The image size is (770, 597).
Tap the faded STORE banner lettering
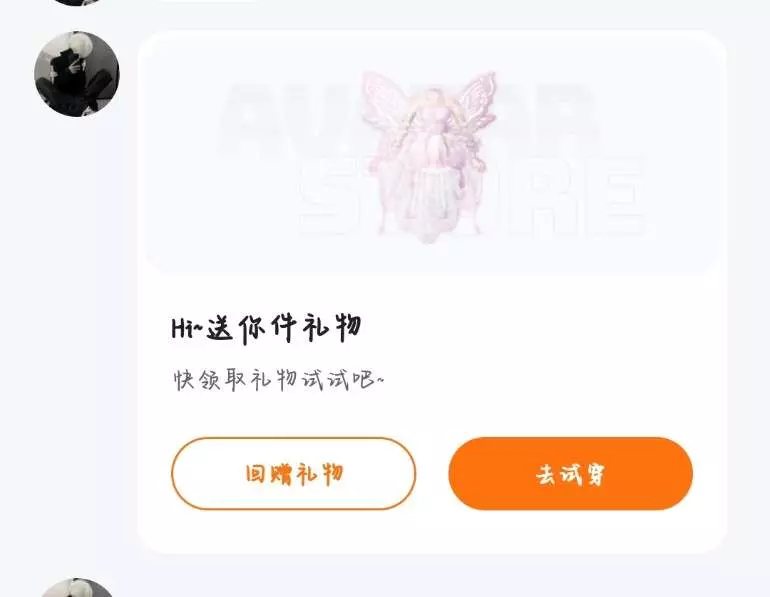[471, 195]
